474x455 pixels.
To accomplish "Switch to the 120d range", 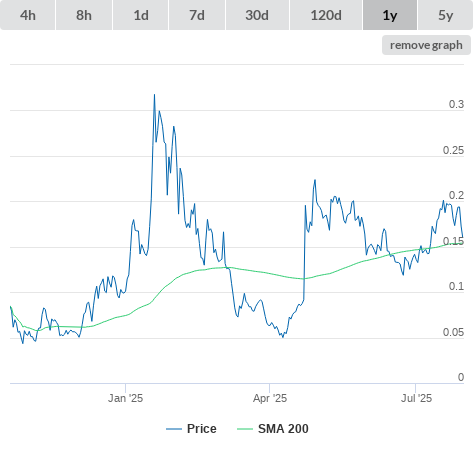I will coord(326,15).
